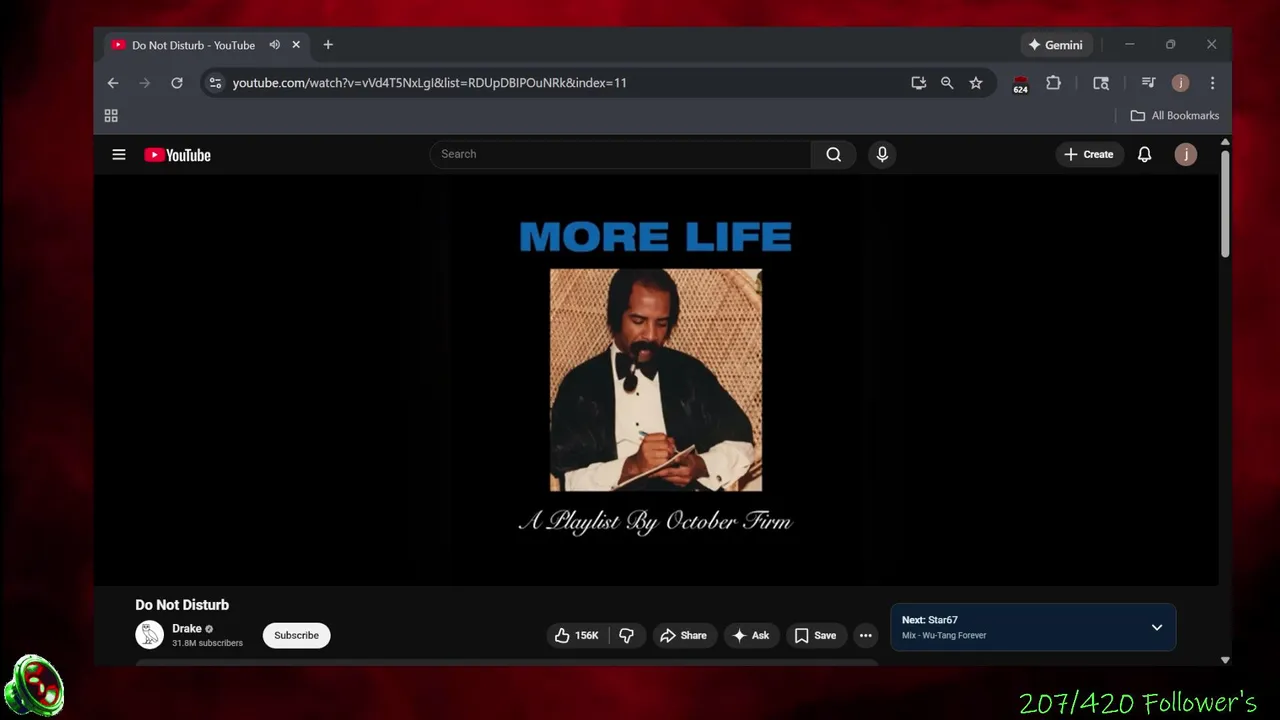Open the YouTube account avatar menu
Viewport: 1280px width, 720px height.
click(x=1185, y=154)
